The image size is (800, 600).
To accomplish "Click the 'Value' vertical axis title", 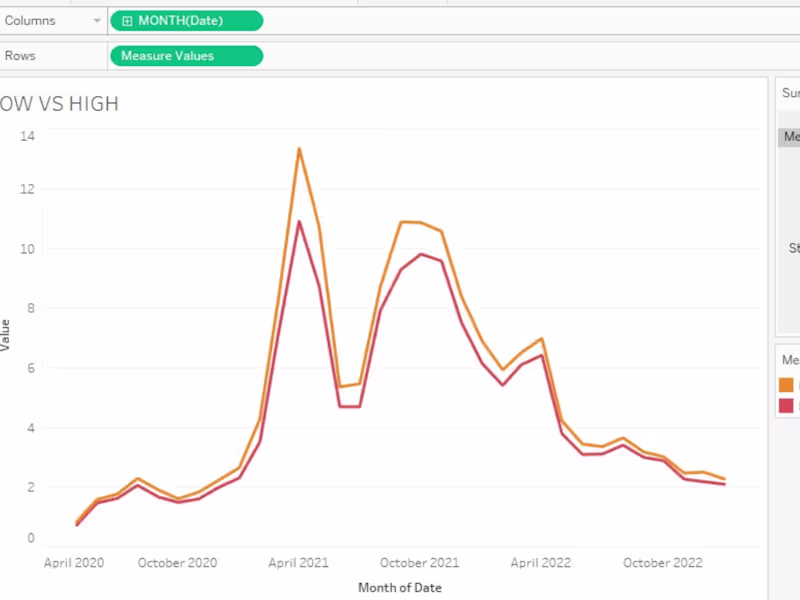I will coord(5,335).
